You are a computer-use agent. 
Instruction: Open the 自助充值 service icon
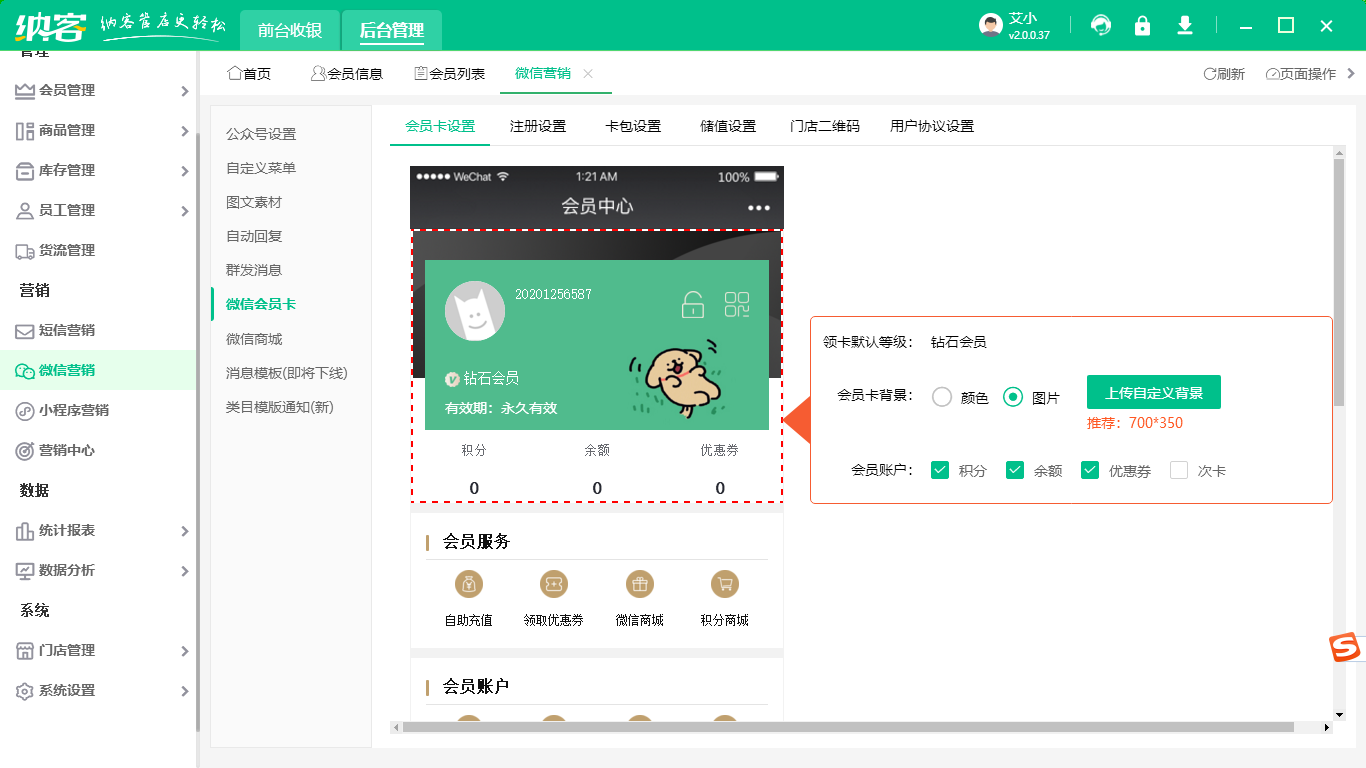(469, 585)
